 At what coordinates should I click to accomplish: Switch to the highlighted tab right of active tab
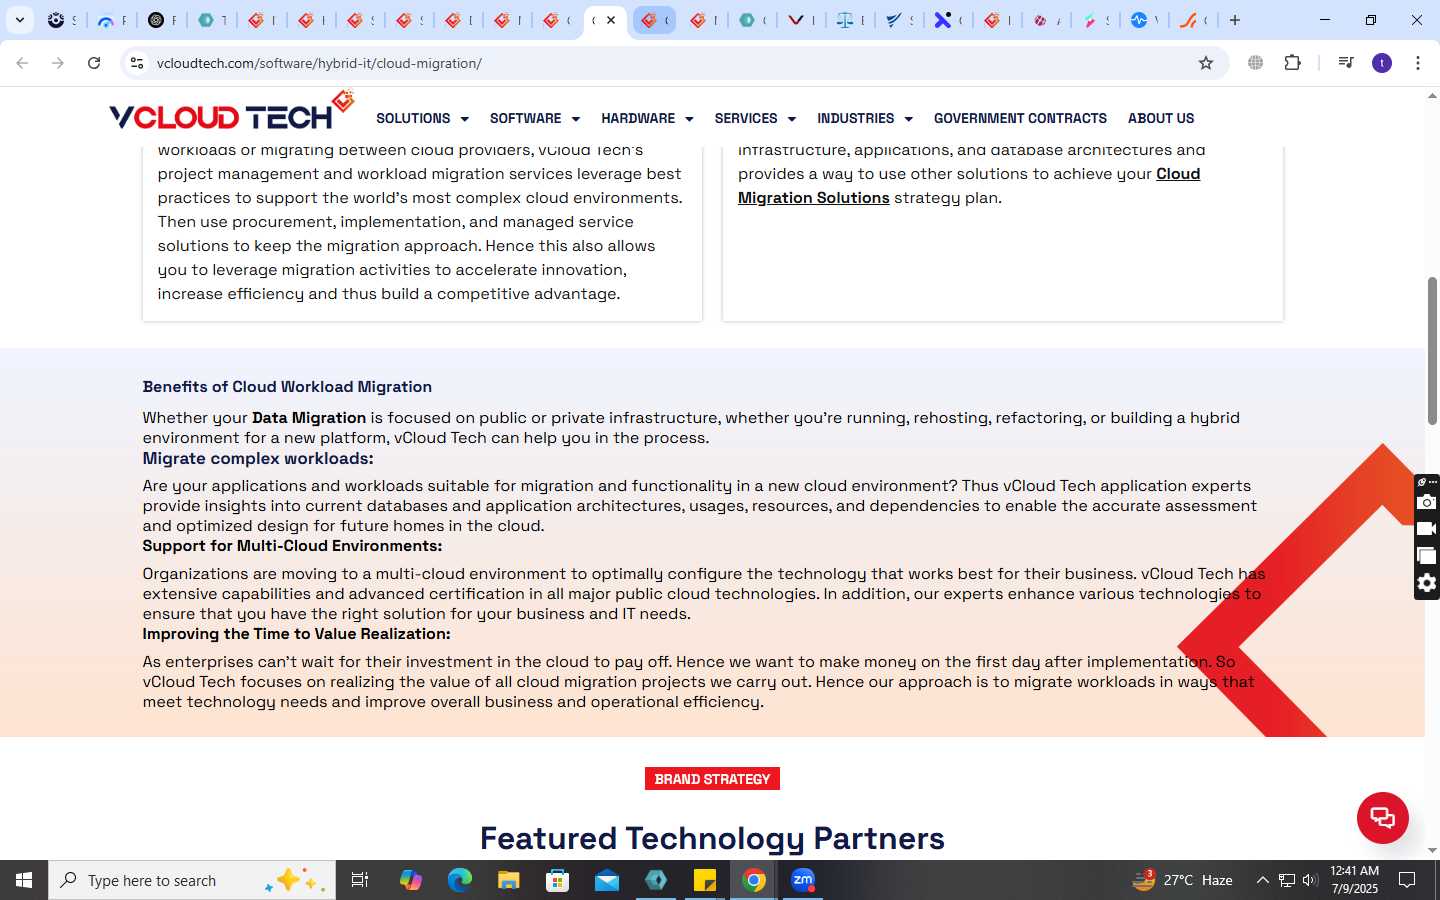[x=654, y=20]
